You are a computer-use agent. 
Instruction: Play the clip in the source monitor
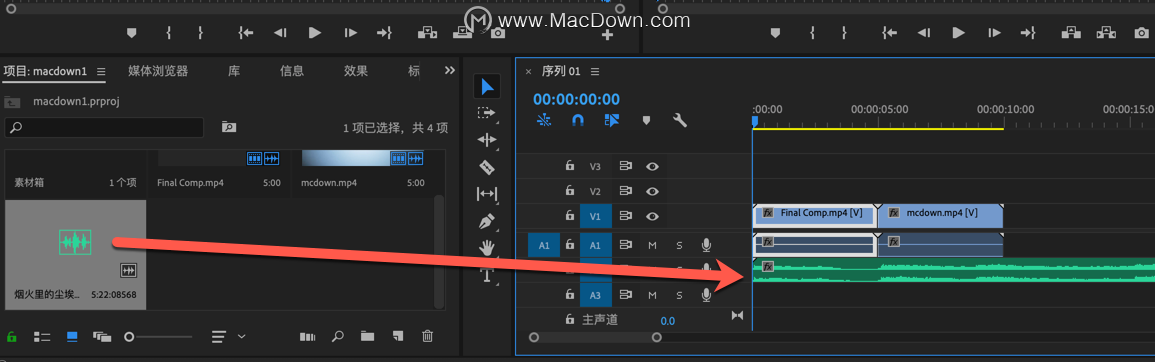[315, 32]
